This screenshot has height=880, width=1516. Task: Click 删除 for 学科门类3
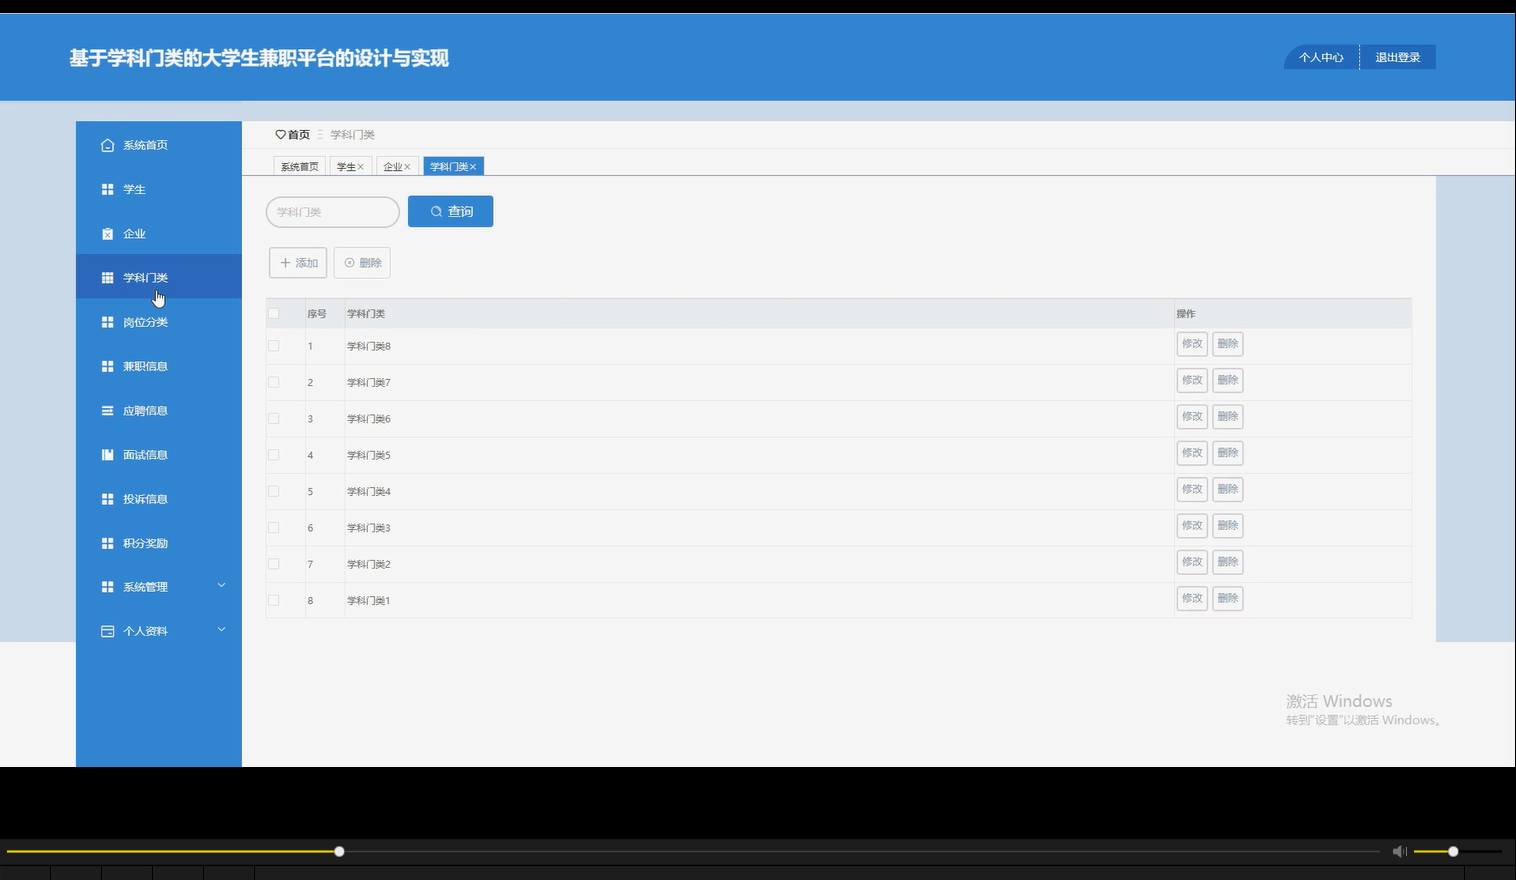[1228, 525]
